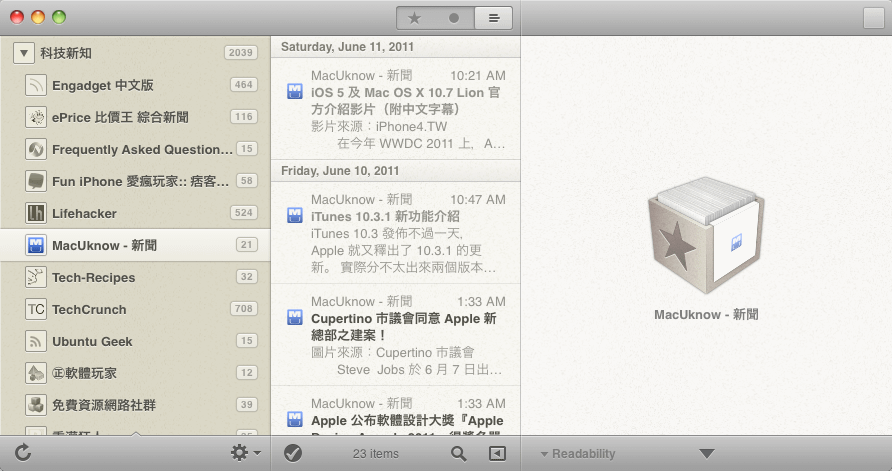Select the Ubuntu Geek feed
Image resolution: width=892 pixels, height=471 pixels.
click(x=135, y=341)
